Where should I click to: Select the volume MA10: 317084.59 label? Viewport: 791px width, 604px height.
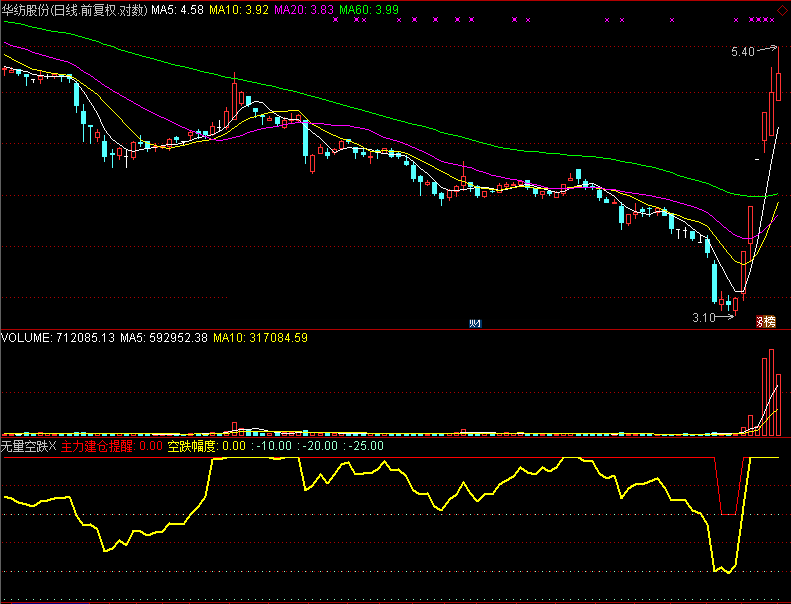click(260, 338)
